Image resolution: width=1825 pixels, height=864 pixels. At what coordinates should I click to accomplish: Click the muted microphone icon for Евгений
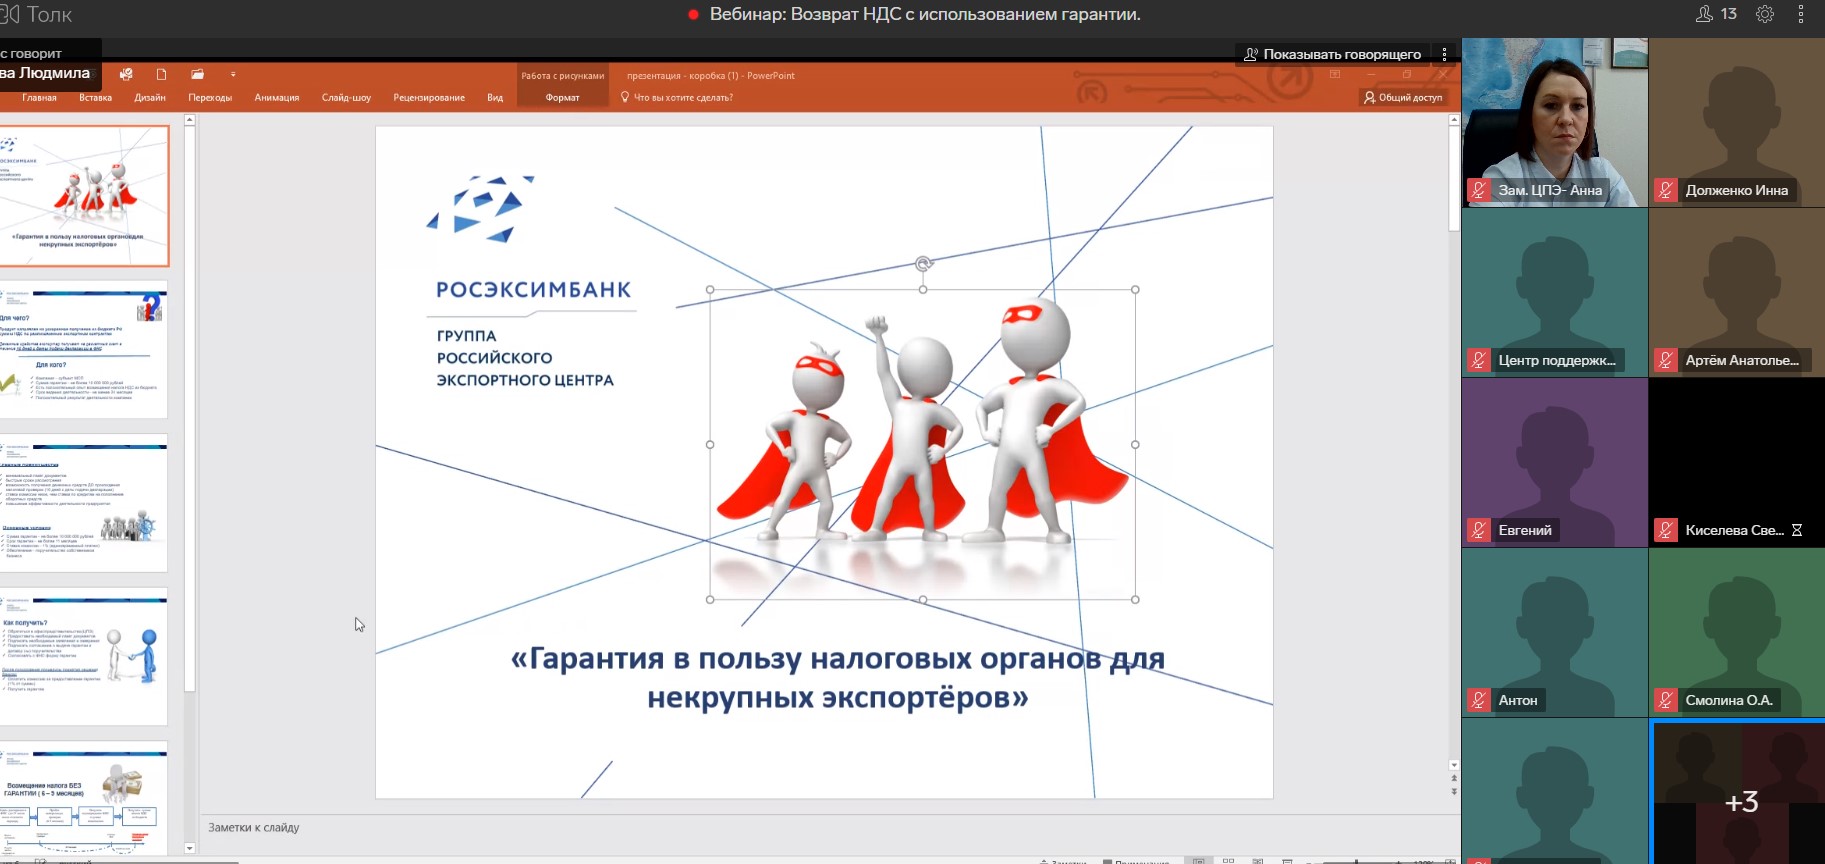coord(1479,530)
